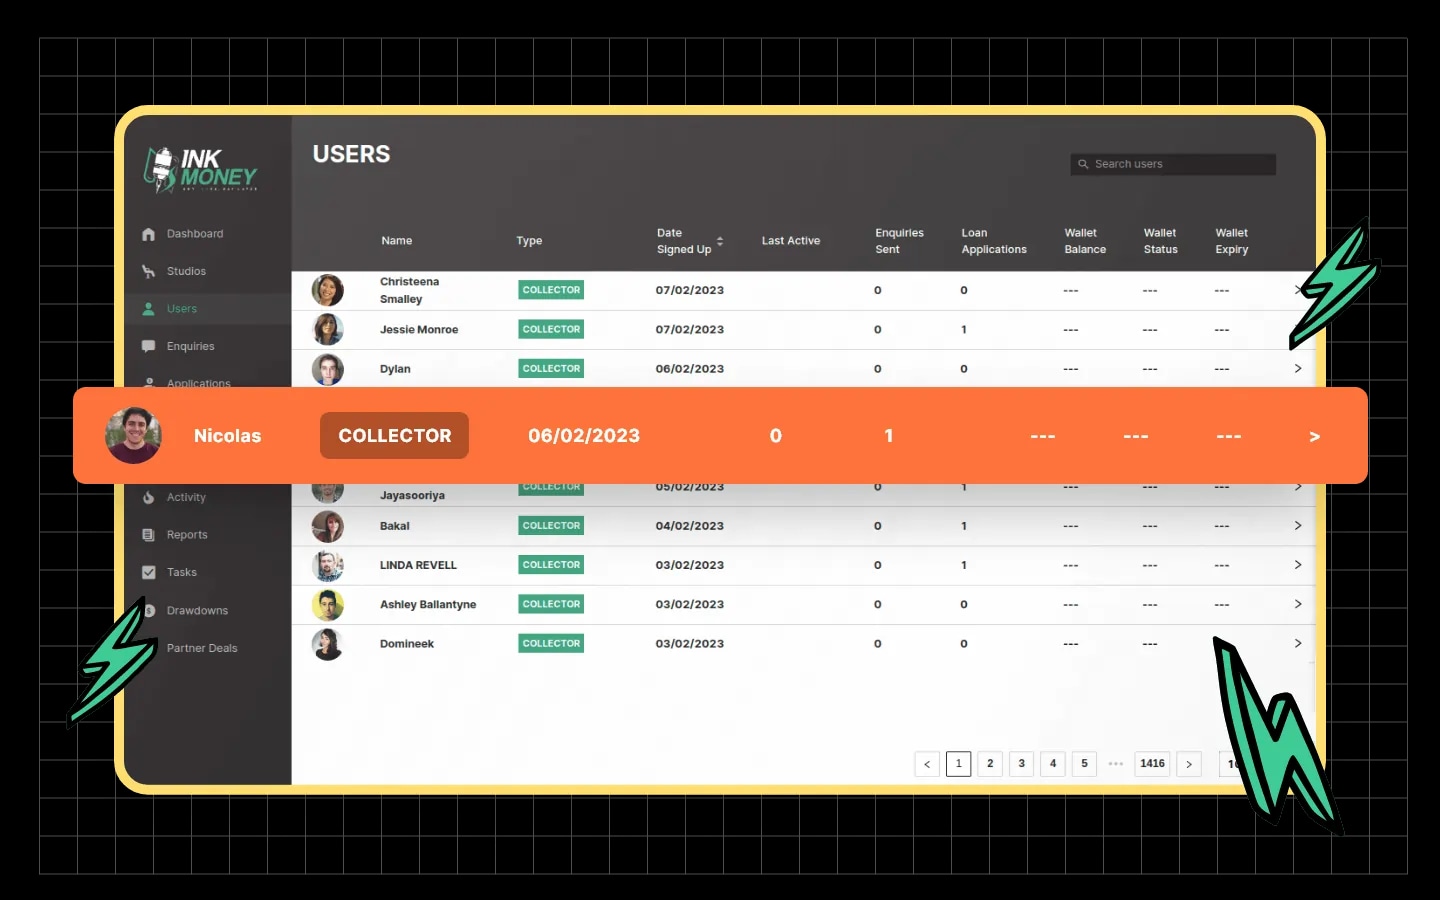
Task: Click the Studios tattoo machine icon
Action: click(148, 271)
